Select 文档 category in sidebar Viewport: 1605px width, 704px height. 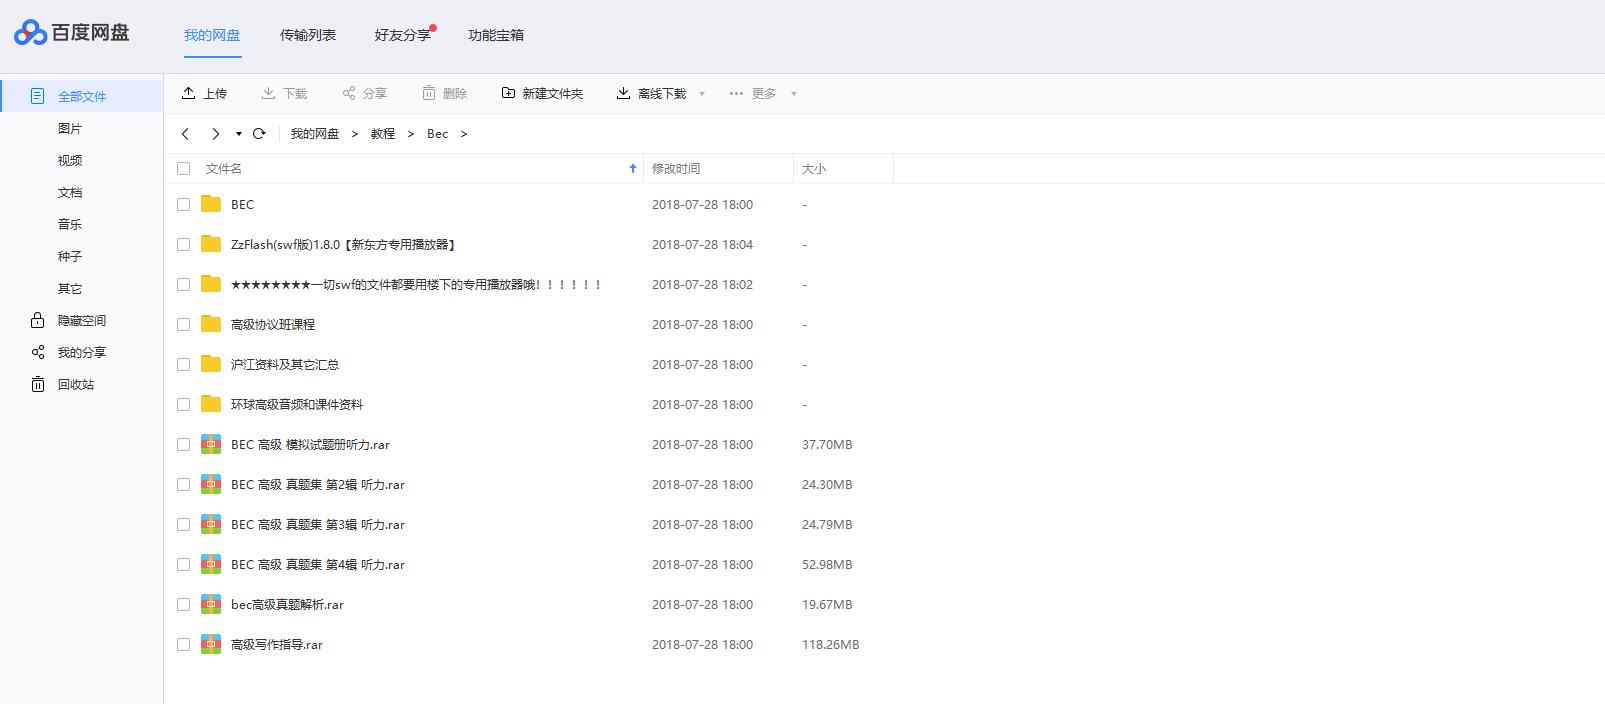click(70, 192)
